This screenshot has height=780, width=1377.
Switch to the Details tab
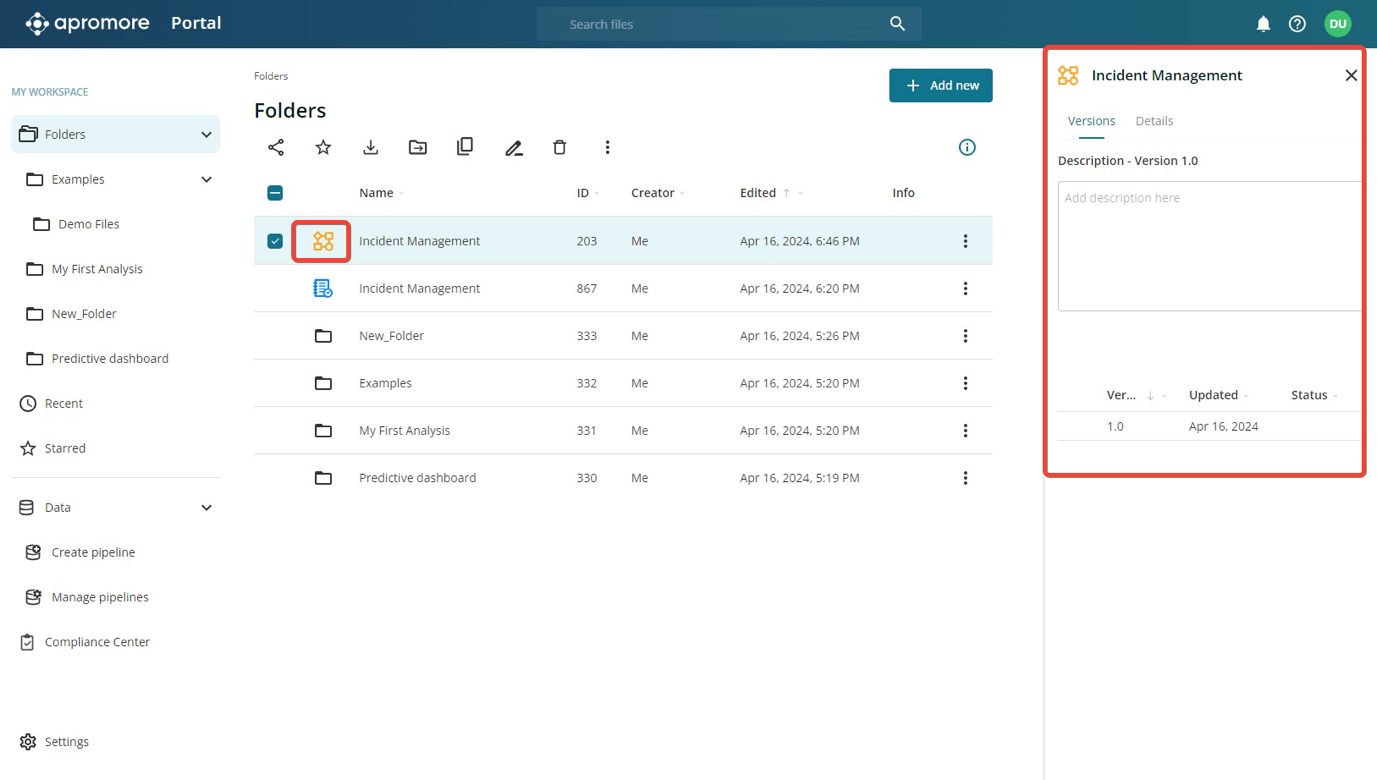point(1154,121)
